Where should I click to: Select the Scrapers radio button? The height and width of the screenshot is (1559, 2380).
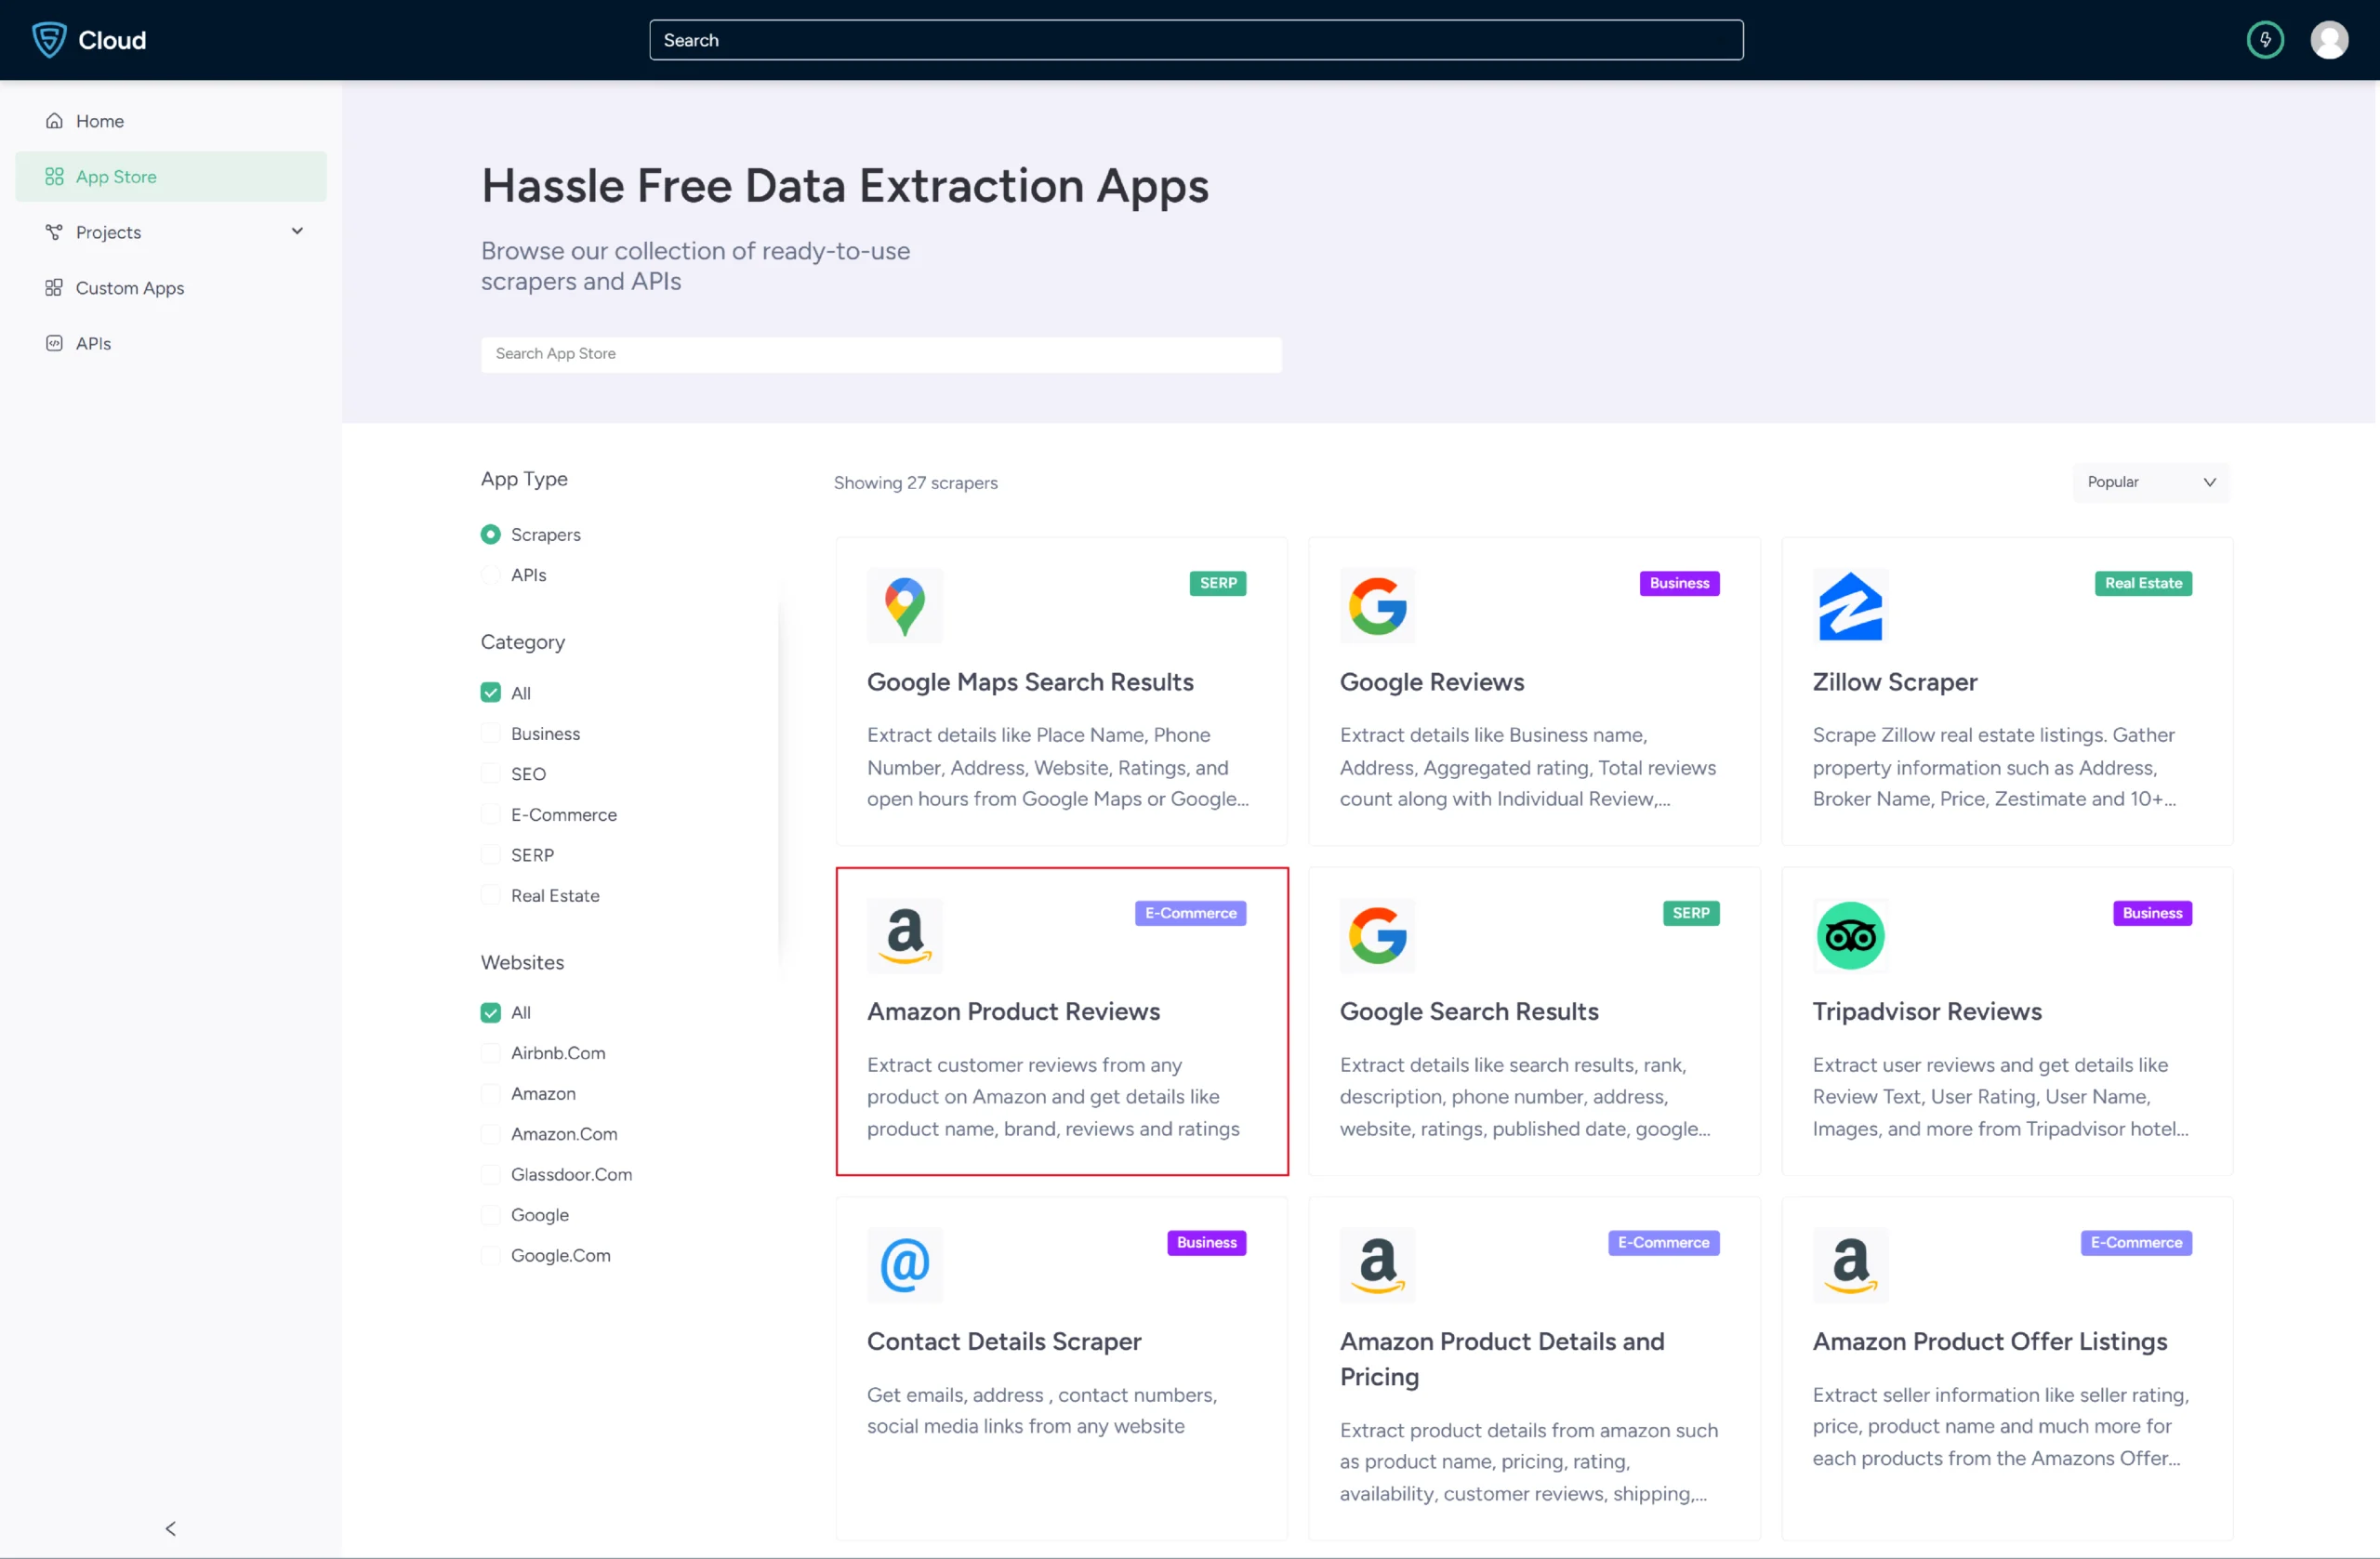tap(490, 534)
